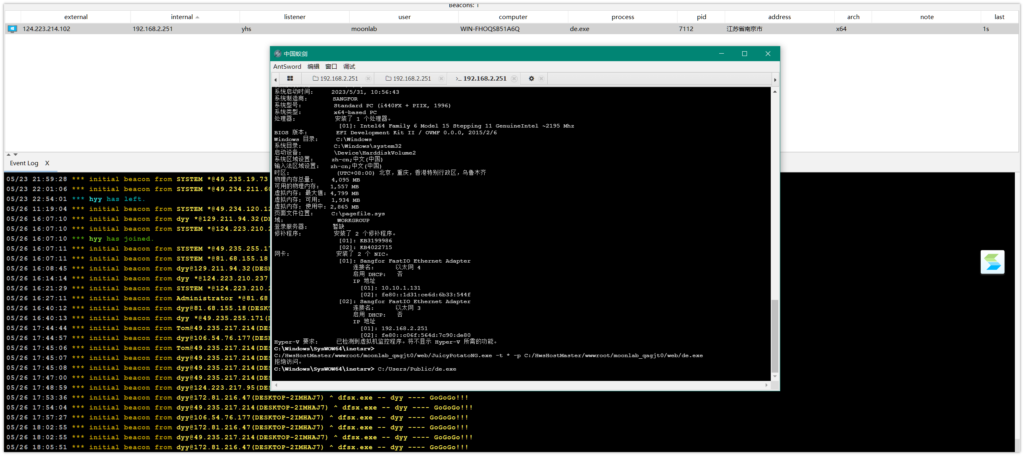The height and width of the screenshot is (456, 1024).
Task: Click arch cell x64
Action: pos(841,29)
